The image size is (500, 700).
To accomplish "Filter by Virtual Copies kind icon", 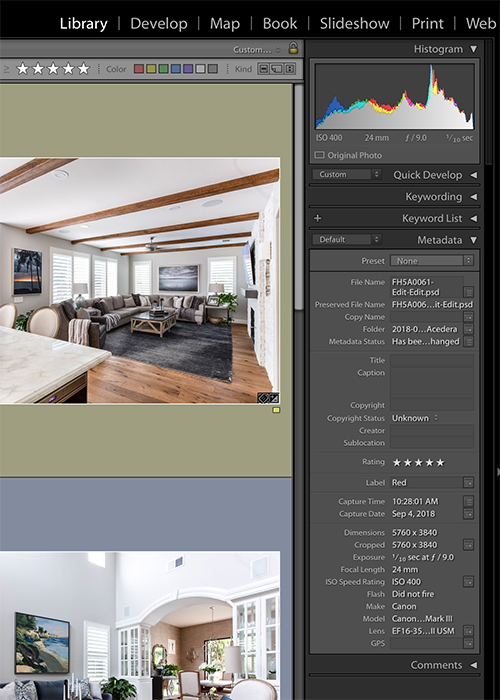I will pos(276,69).
